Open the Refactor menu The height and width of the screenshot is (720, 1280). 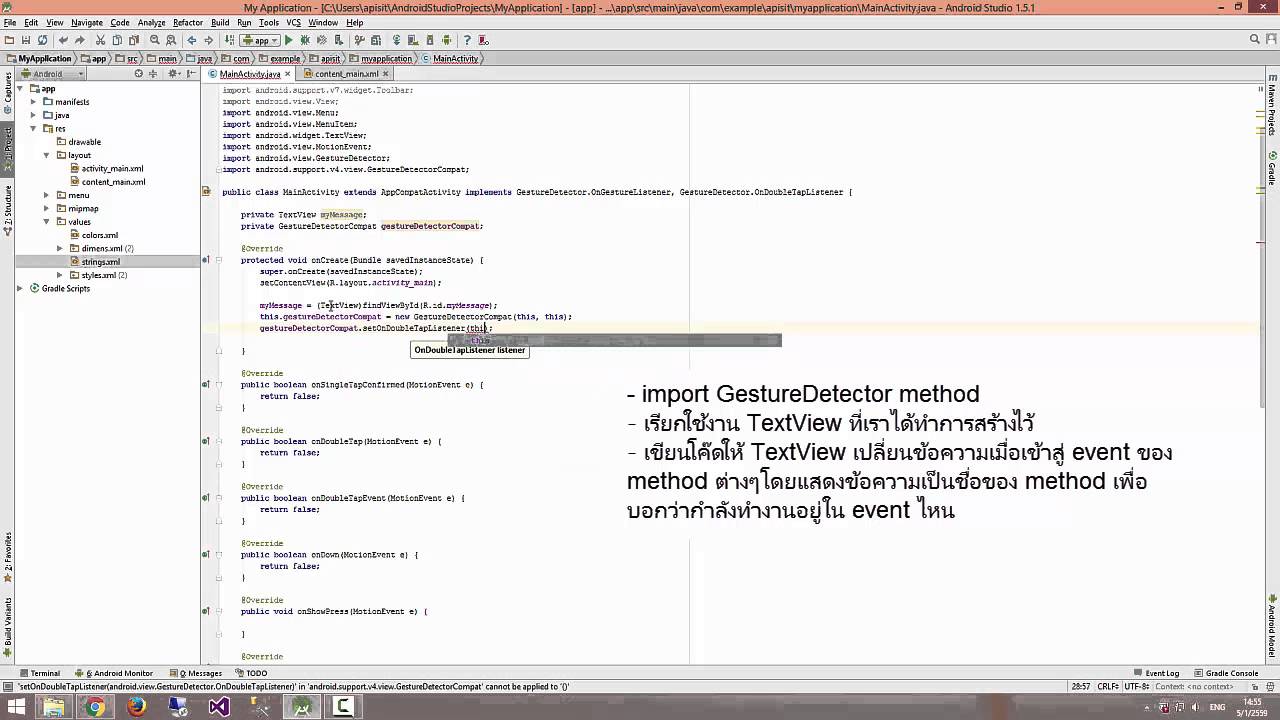[x=188, y=22]
